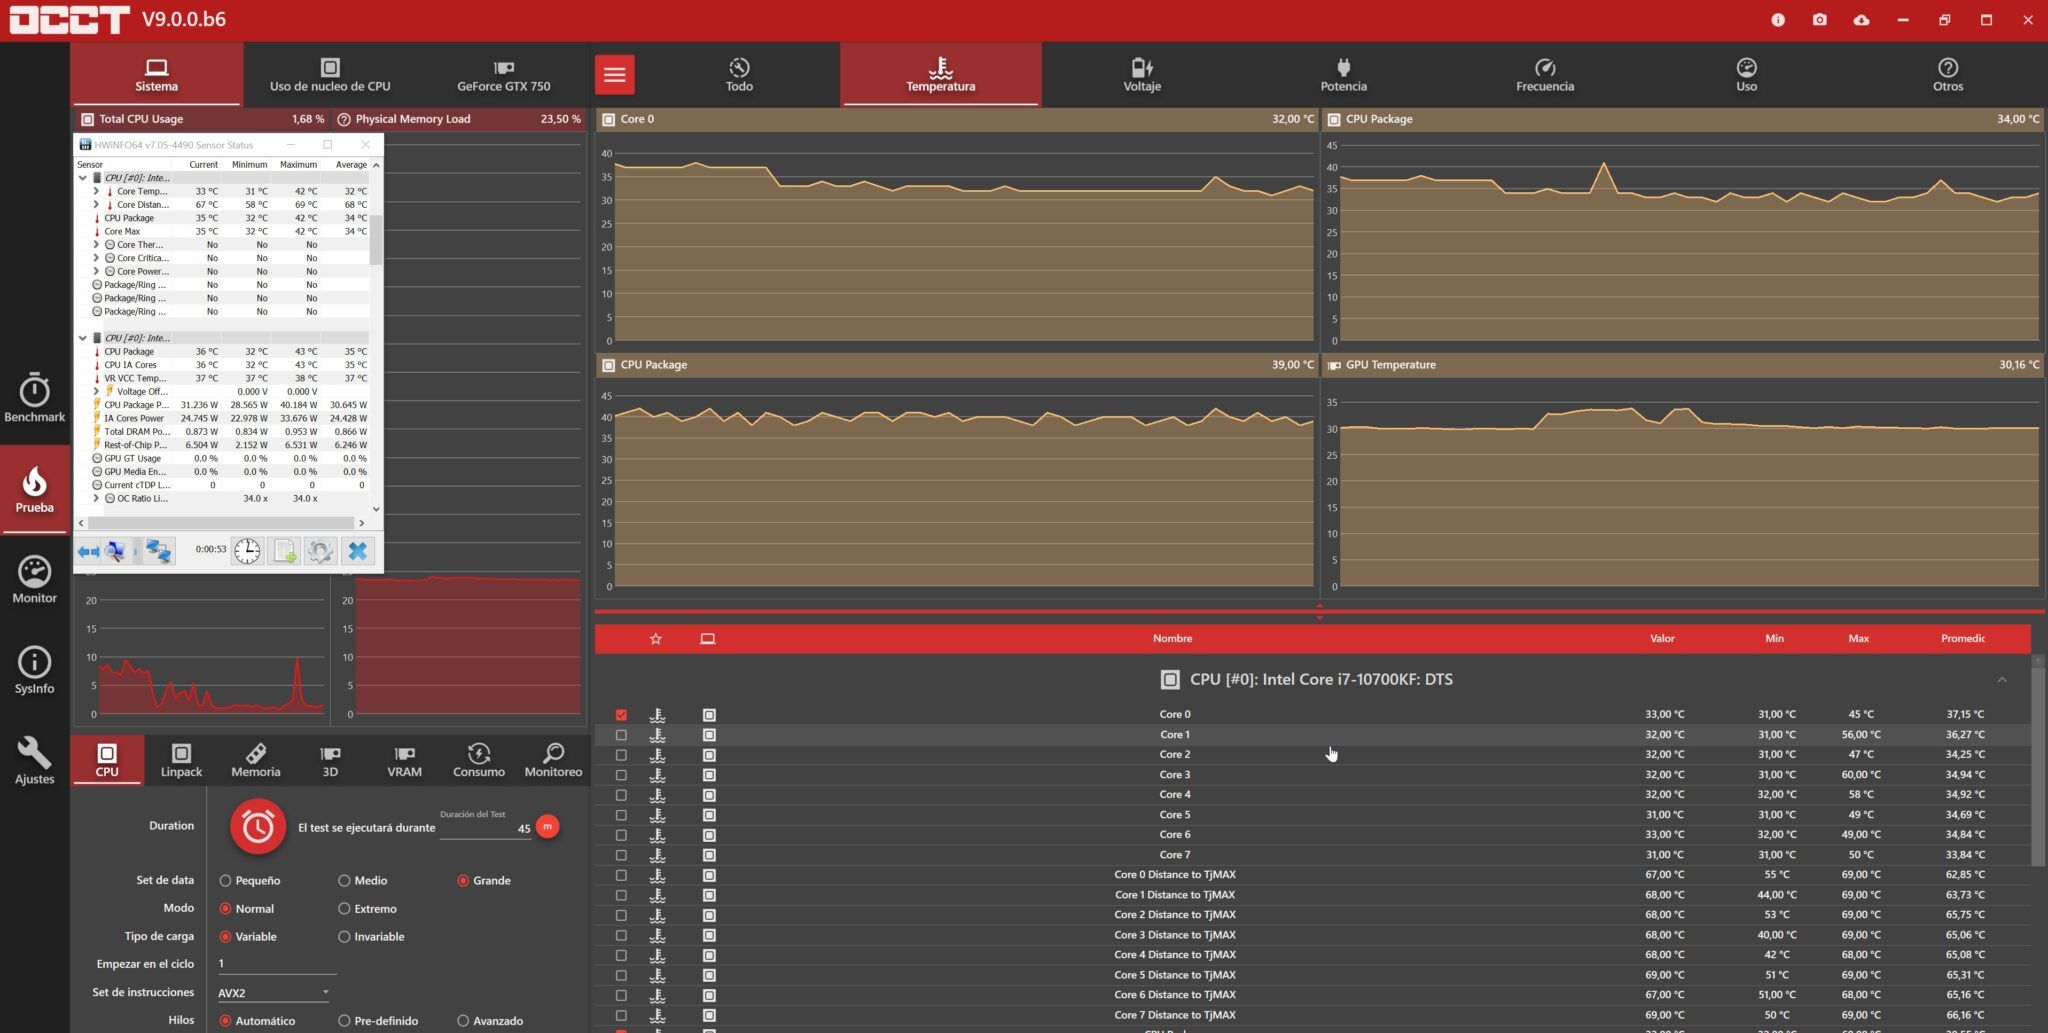
Task: Sort table by the Valor column header
Action: pyautogui.click(x=1662, y=639)
